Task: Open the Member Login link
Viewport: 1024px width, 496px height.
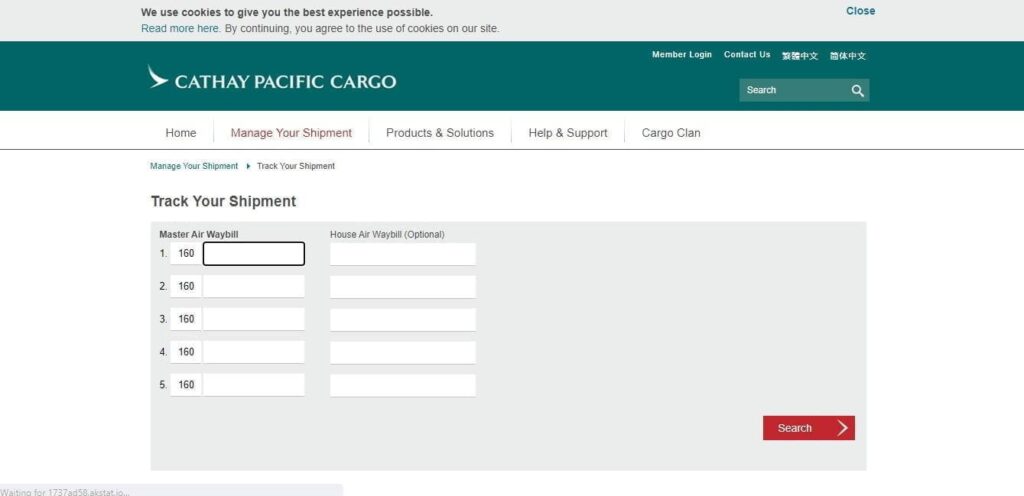Action: point(682,55)
